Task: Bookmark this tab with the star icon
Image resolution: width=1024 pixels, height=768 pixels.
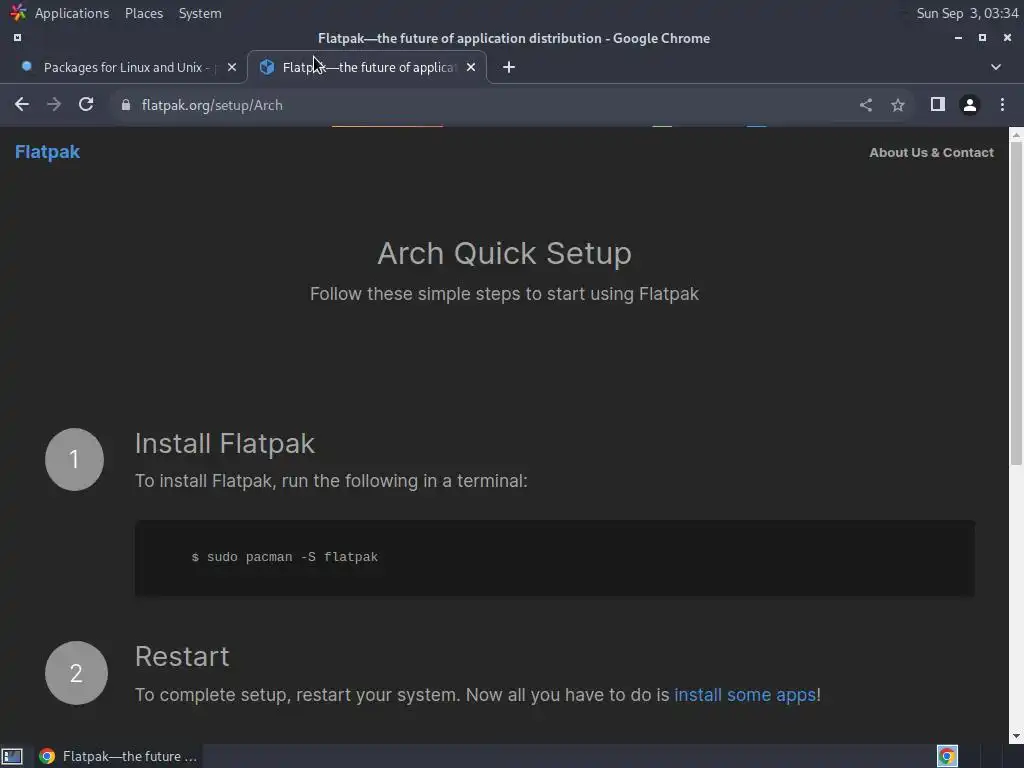Action: (x=898, y=104)
